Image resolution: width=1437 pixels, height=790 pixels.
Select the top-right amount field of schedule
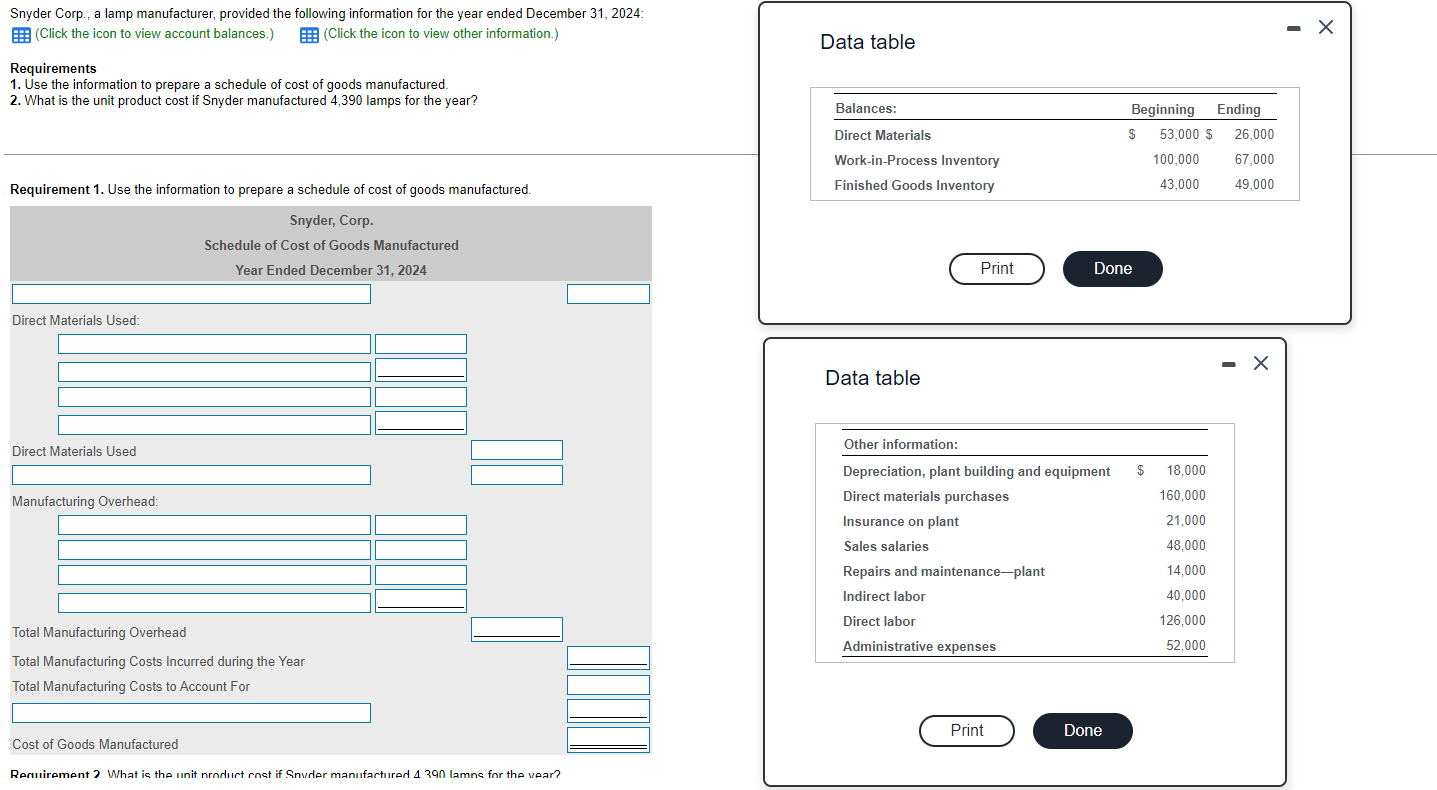click(608, 294)
